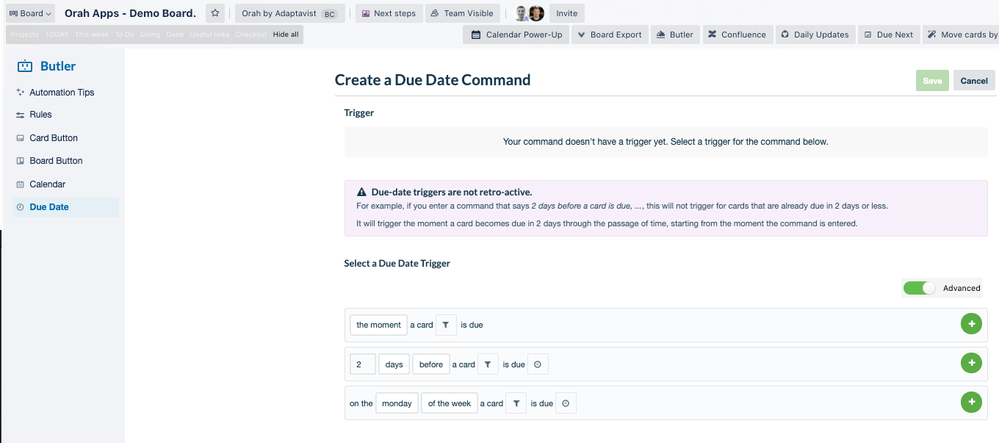The image size is (999, 443).
Task: Set time in 'days before' trigger row
Action: tap(538, 365)
